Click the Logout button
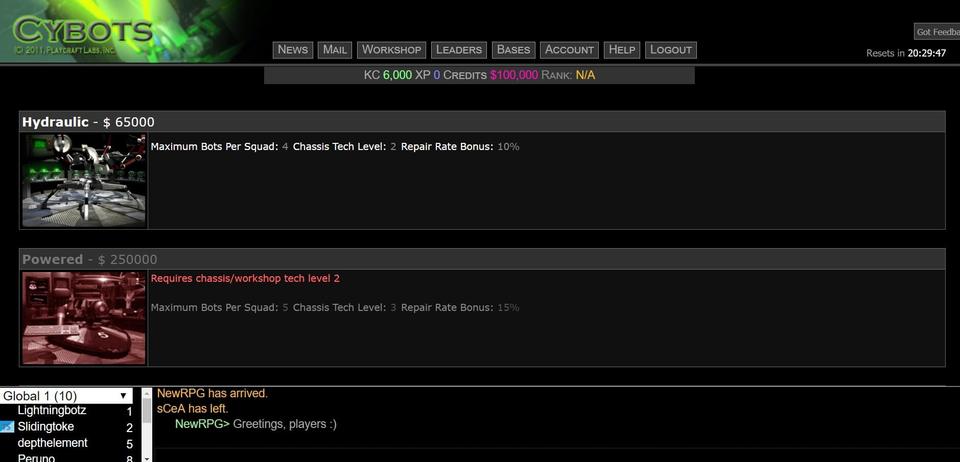This screenshot has width=960, height=462. [x=670, y=50]
